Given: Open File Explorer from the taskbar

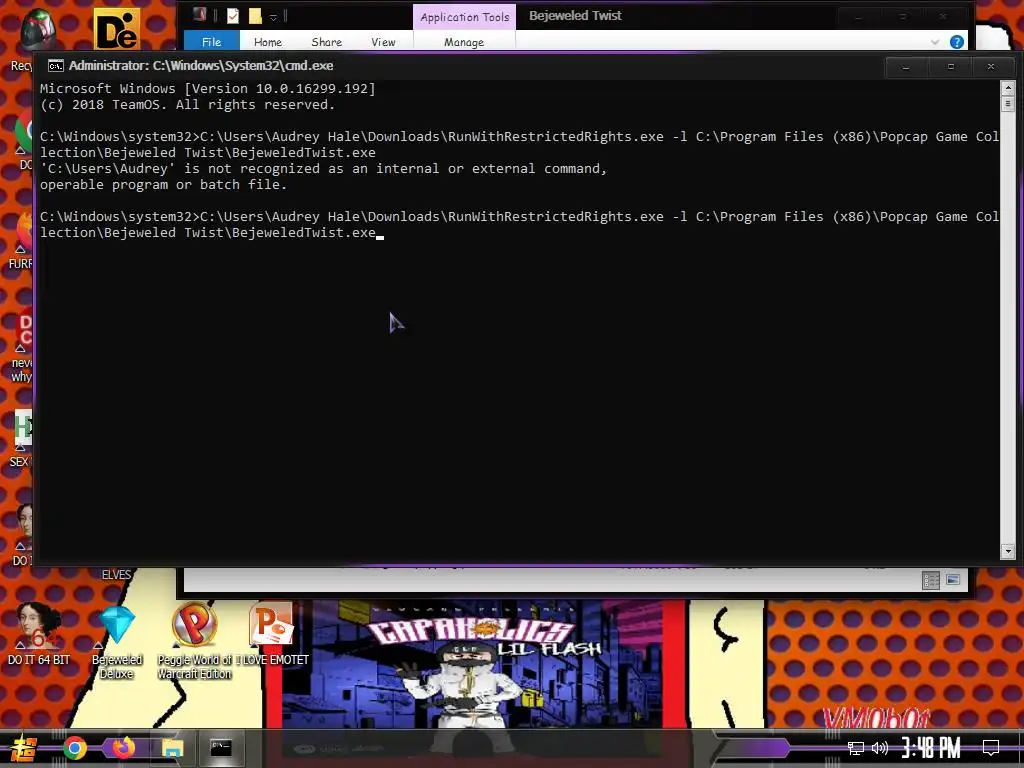Looking at the screenshot, I should [172, 748].
